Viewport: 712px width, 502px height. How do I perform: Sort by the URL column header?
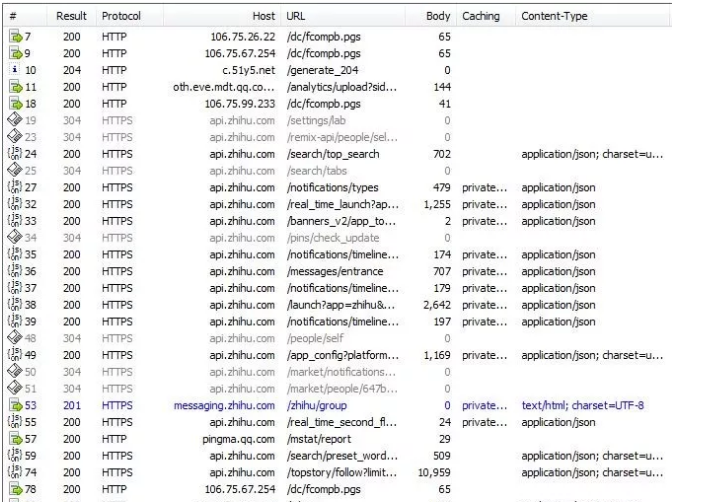[343, 16]
